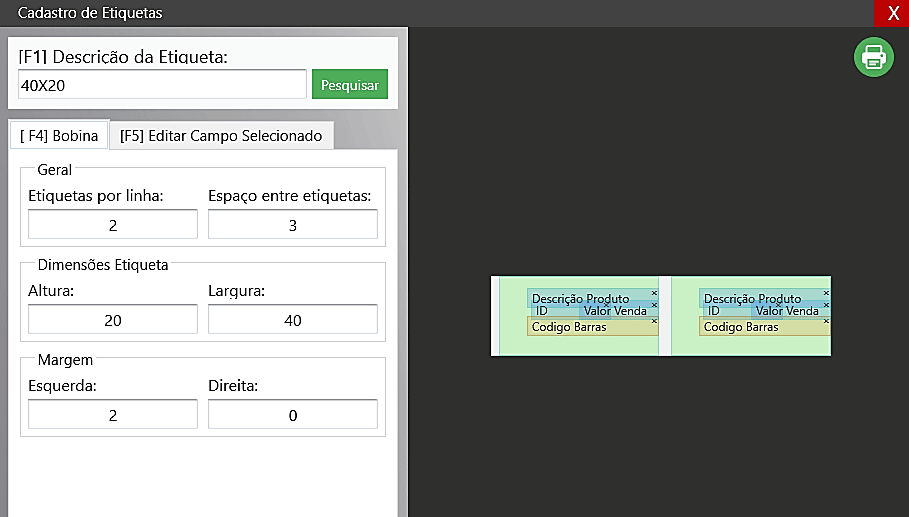
Task: Remove Valor Venda field from right label
Action: pyautogui.click(x=826, y=305)
